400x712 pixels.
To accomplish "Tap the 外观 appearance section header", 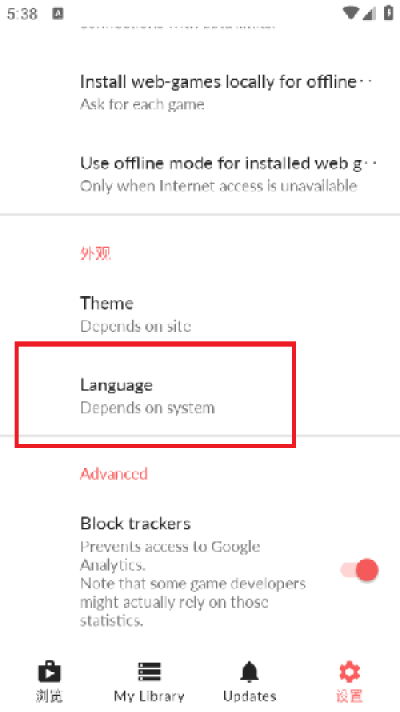I will [x=95, y=253].
